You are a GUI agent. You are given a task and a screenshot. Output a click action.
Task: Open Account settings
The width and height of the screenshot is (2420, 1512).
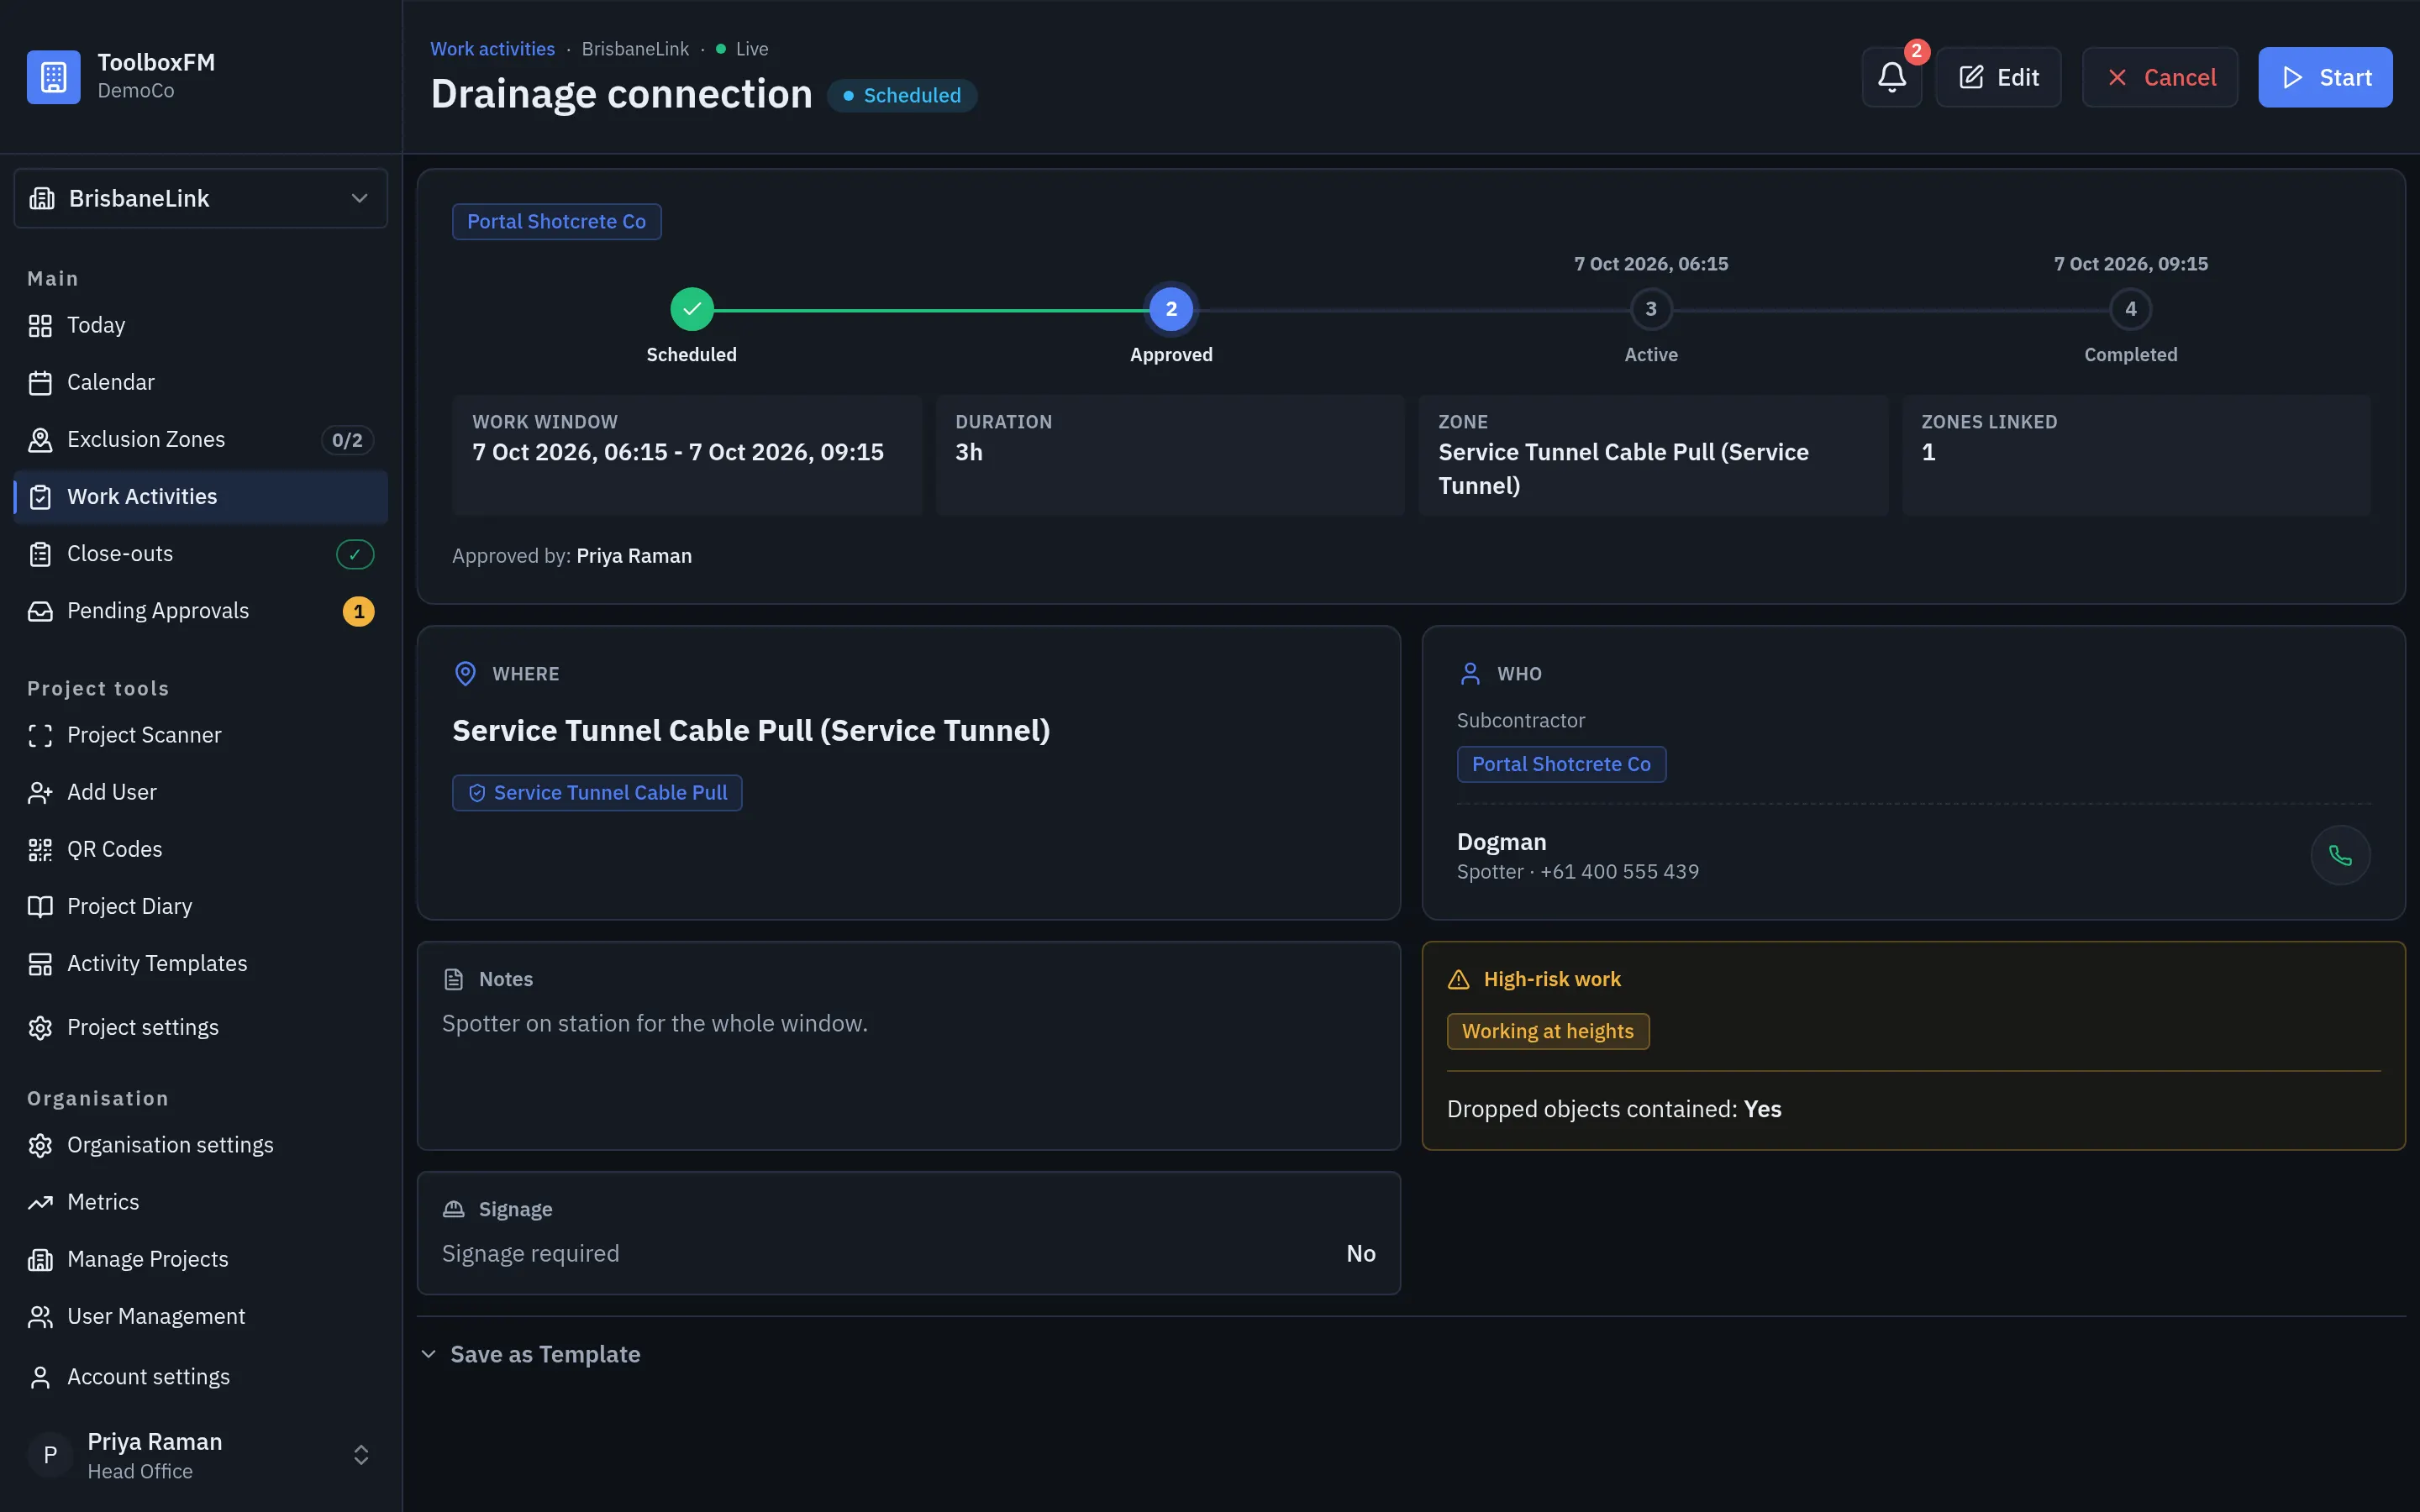point(201,1377)
